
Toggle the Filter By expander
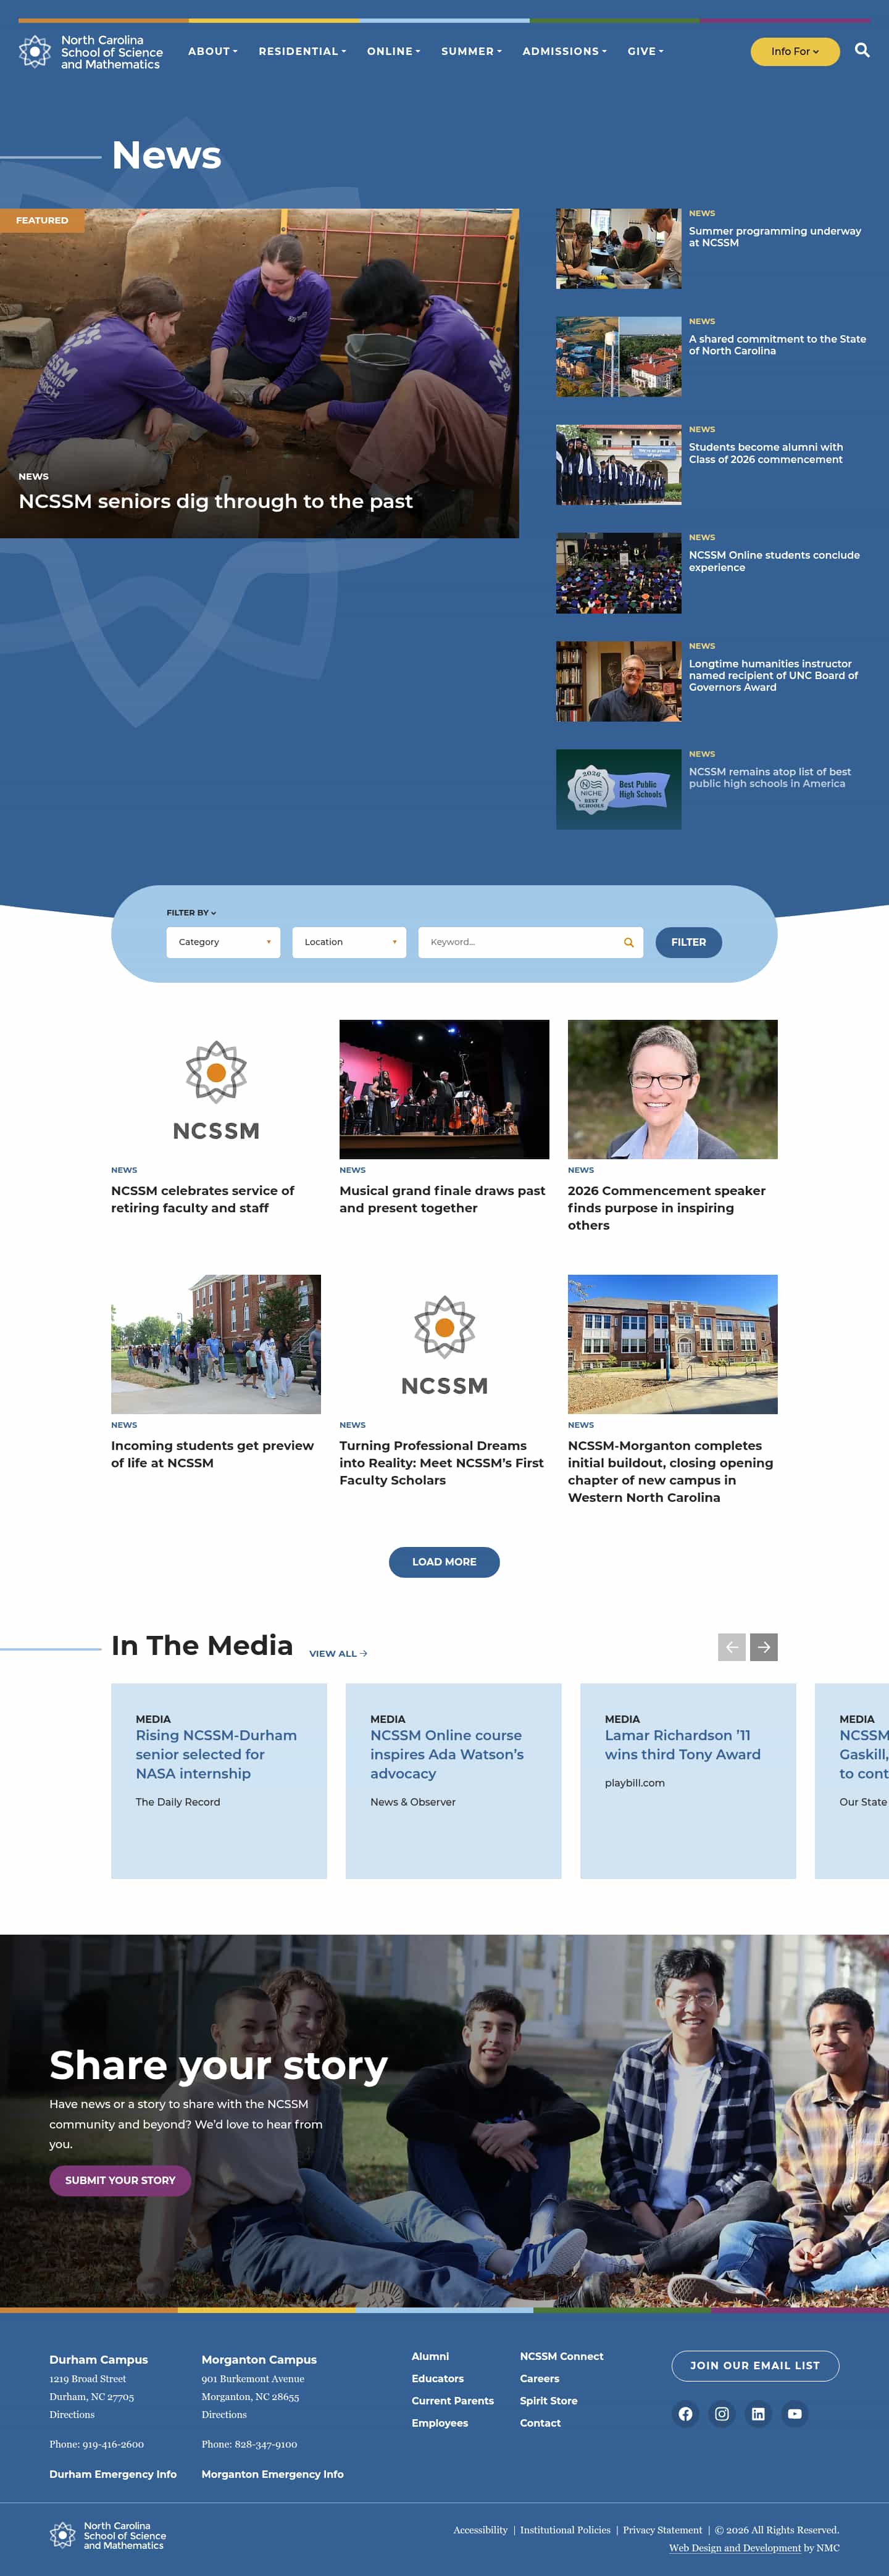191,912
